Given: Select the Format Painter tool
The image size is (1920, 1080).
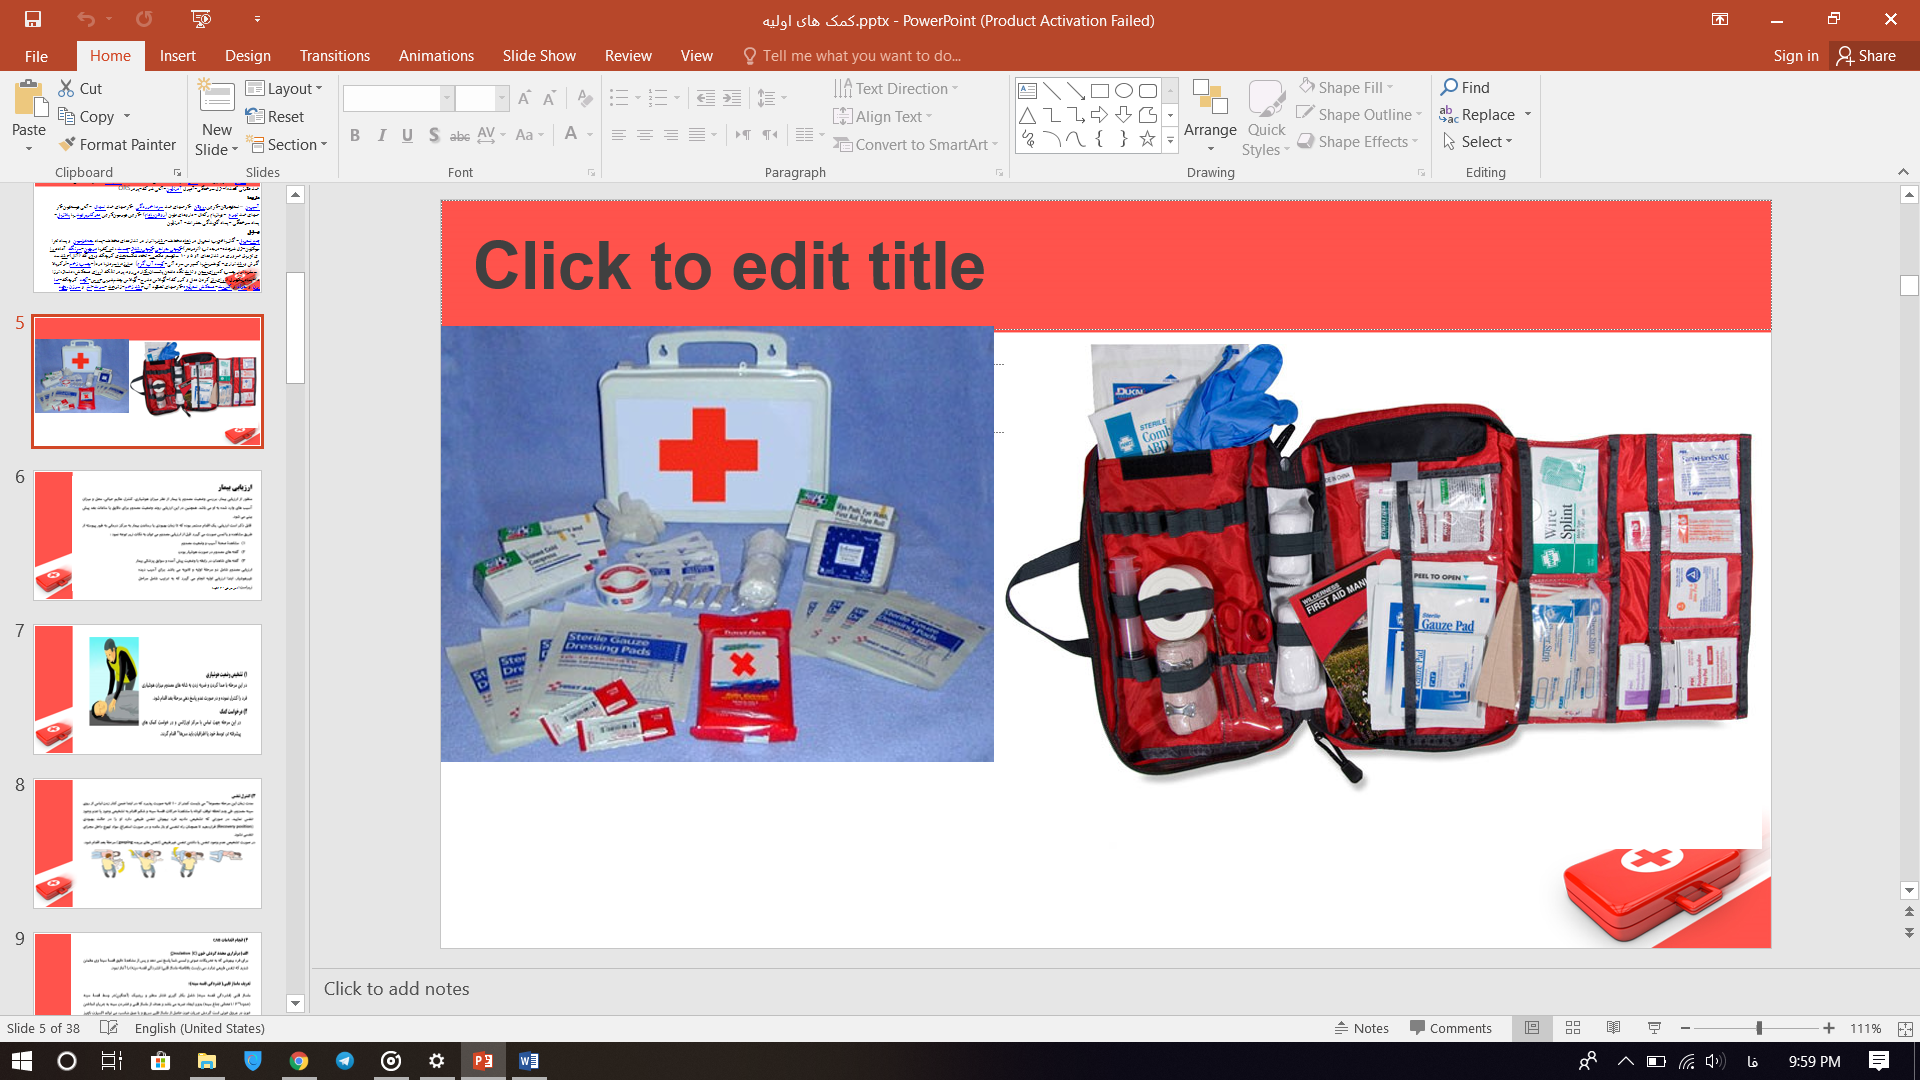Looking at the screenshot, I should pyautogui.click(x=117, y=144).
